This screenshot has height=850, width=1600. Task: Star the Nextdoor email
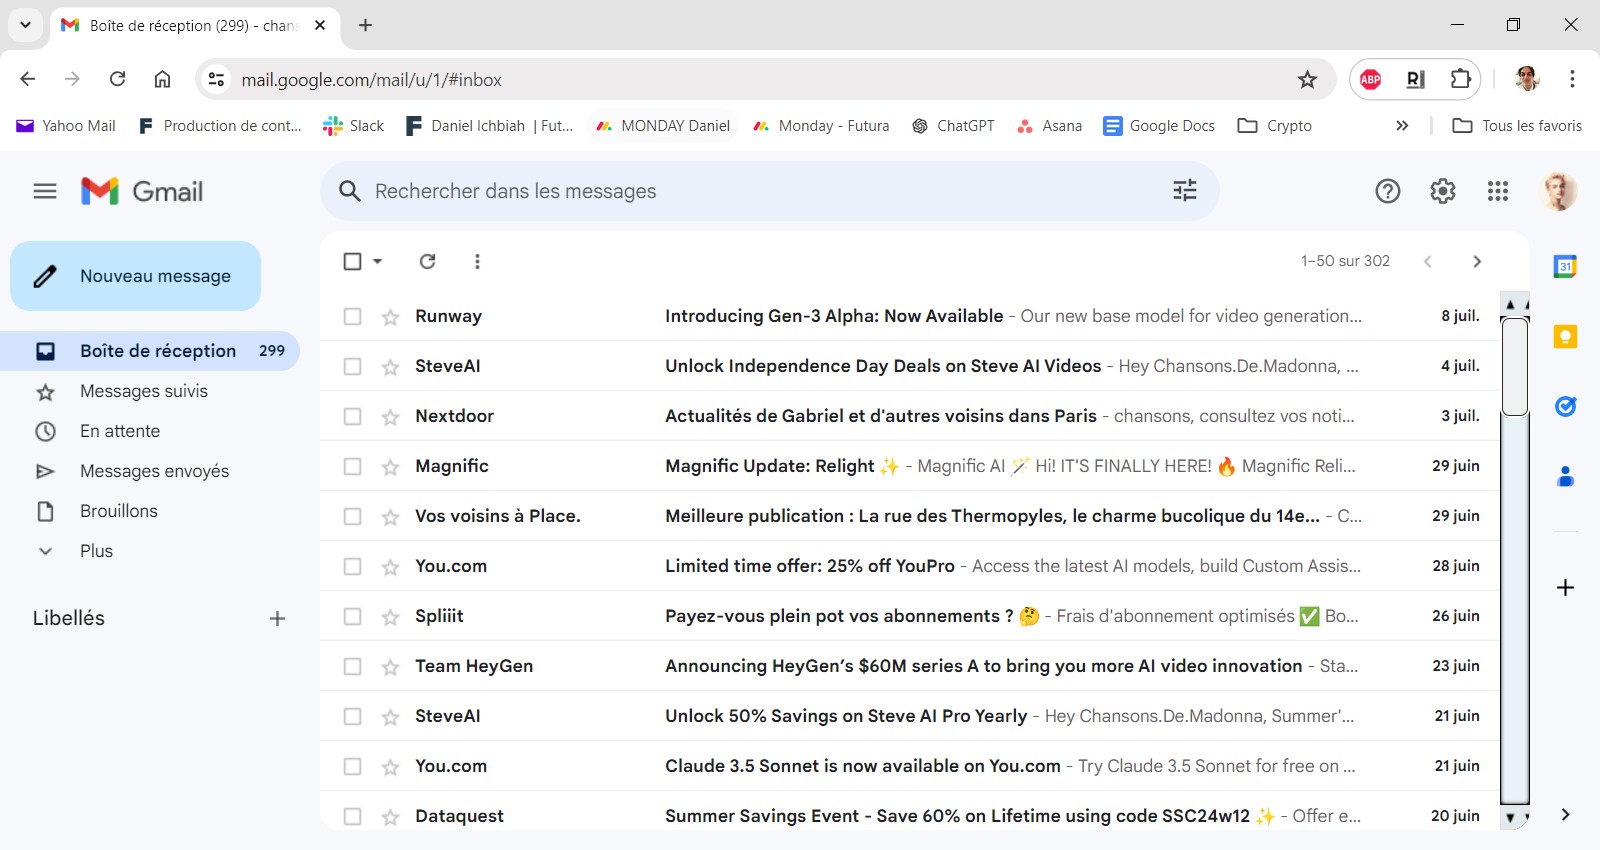coord(390,417)
